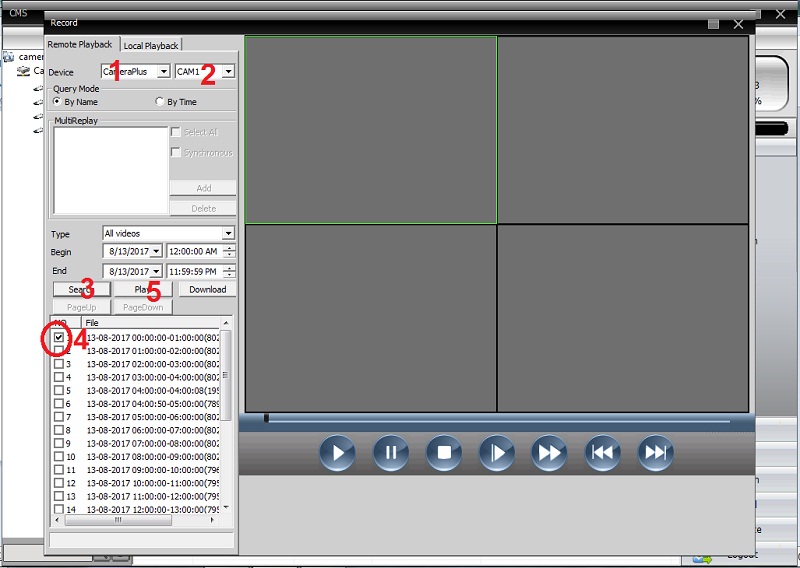
Task: Click the Begin time field 12:00:00 AM
Action: pyautogui.click(x=194, y=251)
